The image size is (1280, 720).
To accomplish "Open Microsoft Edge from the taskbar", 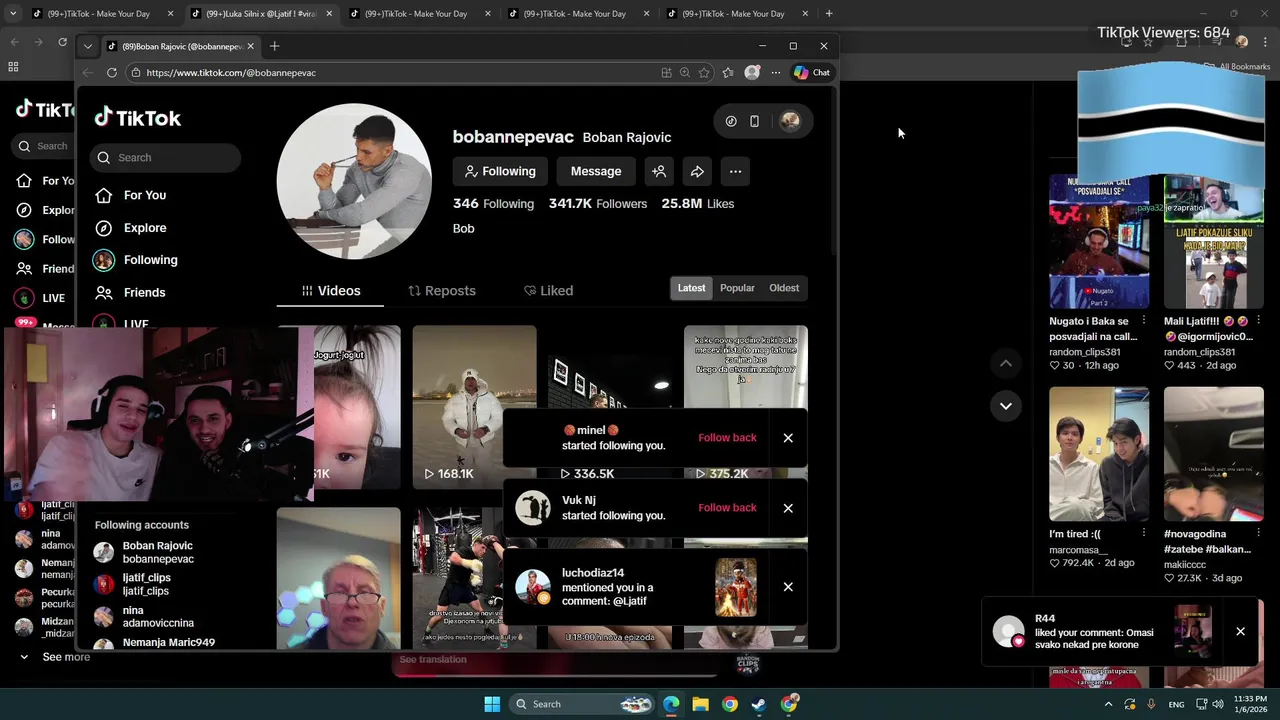I will point(671,704).
